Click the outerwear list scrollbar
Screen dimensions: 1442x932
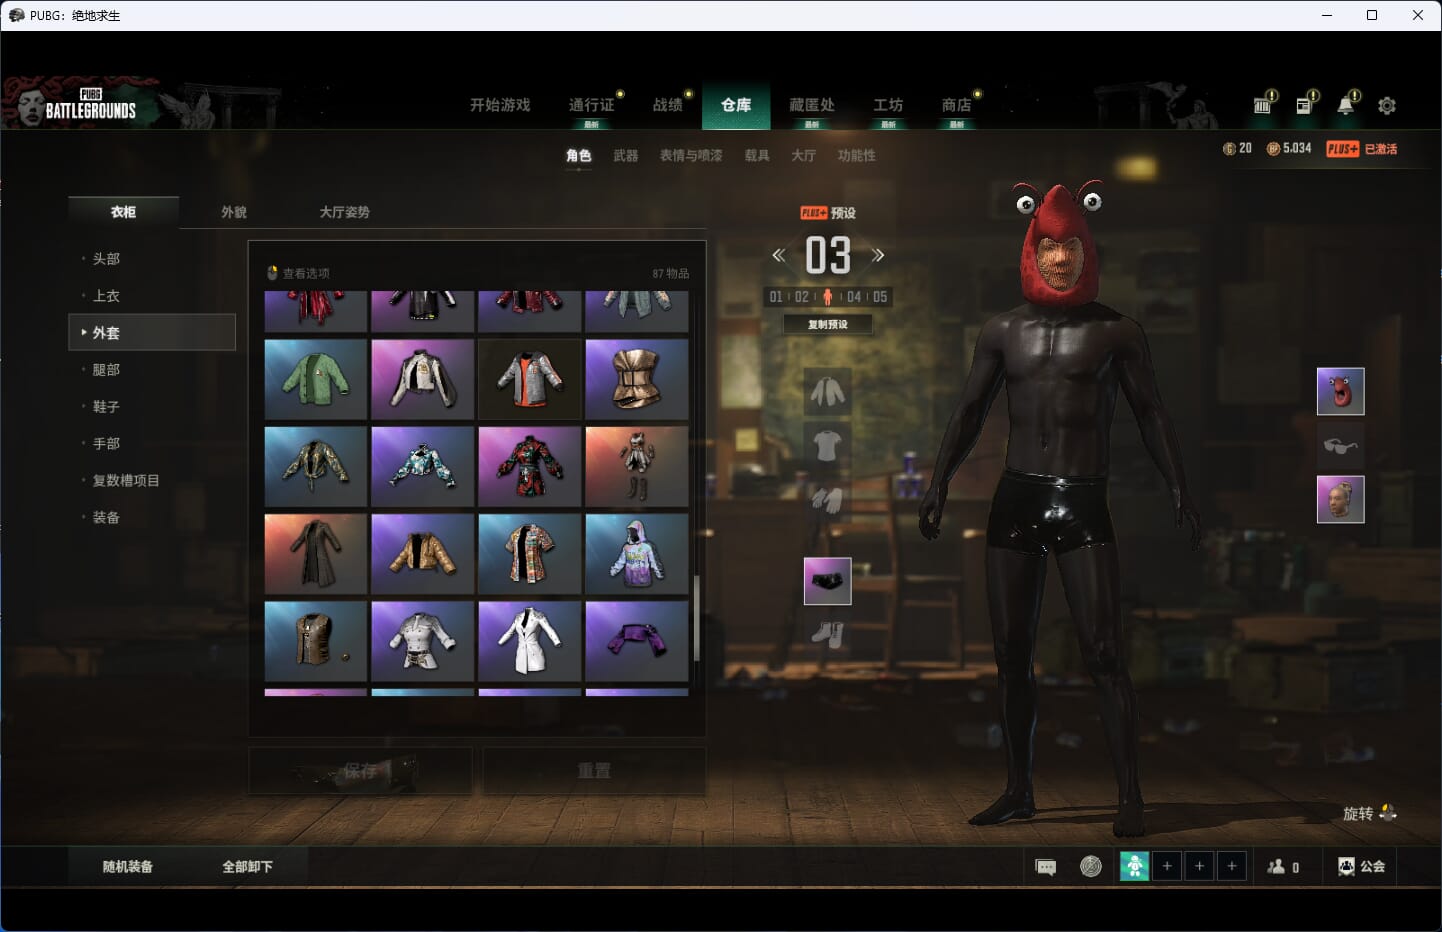696,617
